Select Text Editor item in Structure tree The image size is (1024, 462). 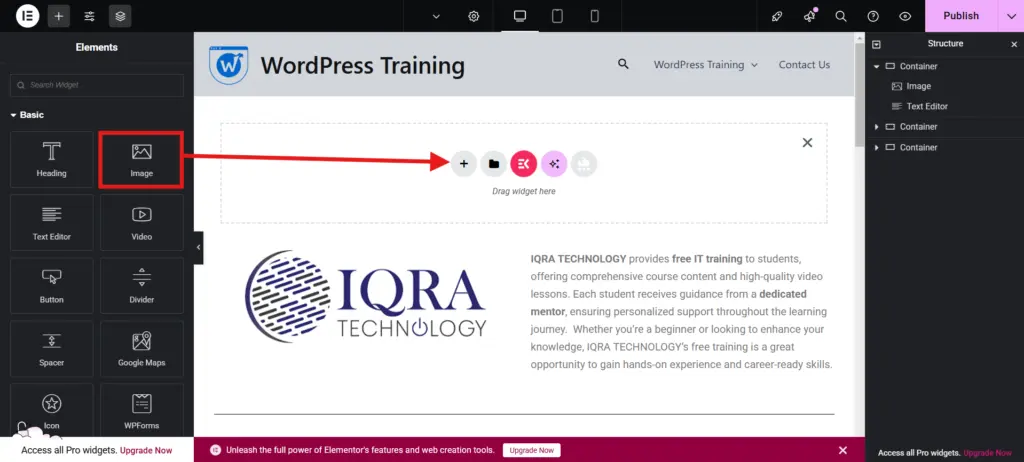[x=927, y=107]
